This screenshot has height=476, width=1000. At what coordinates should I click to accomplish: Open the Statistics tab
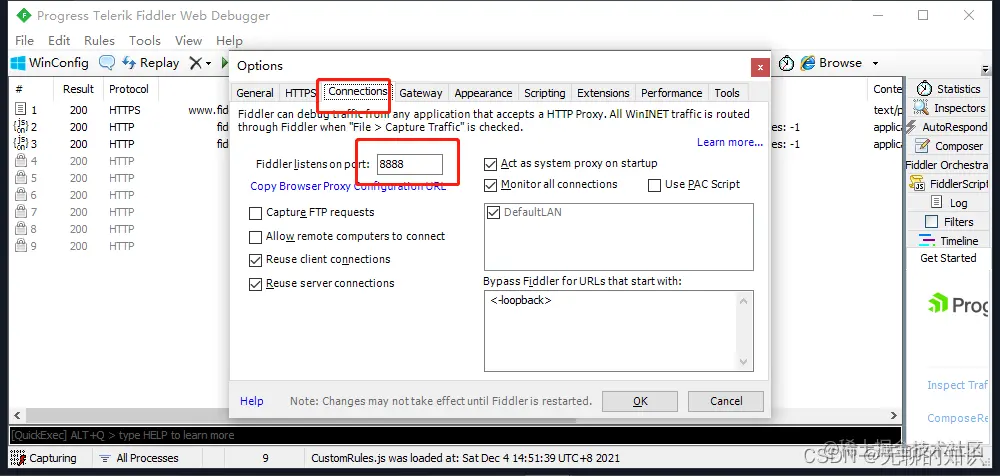coord(949,89)
